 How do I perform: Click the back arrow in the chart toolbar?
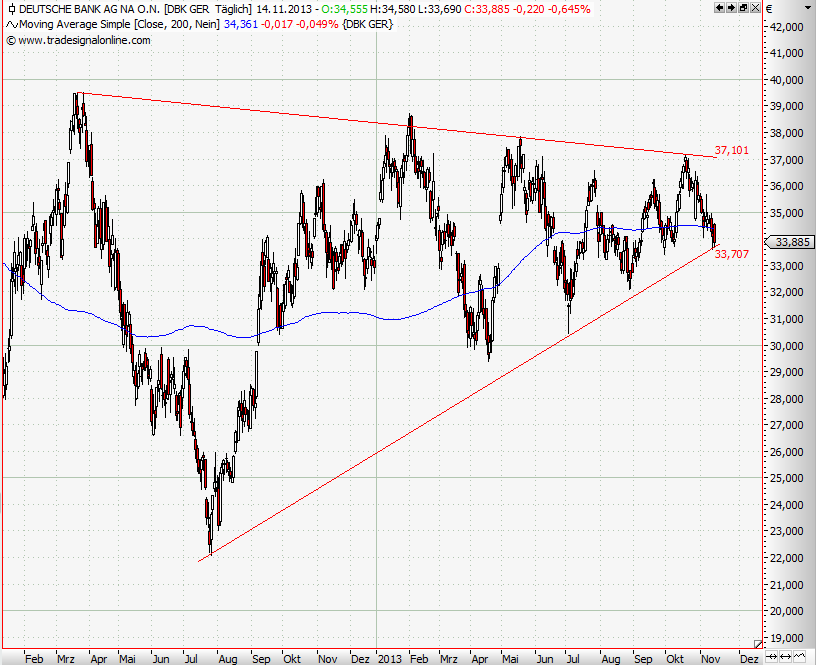(x=720, y=8)
